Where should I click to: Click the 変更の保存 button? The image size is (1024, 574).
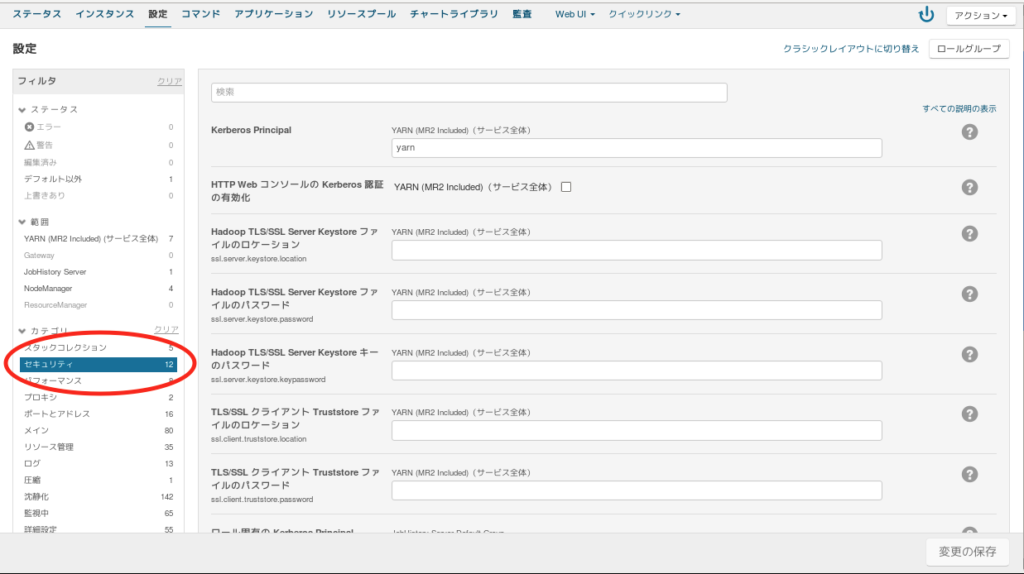[967, 552]
